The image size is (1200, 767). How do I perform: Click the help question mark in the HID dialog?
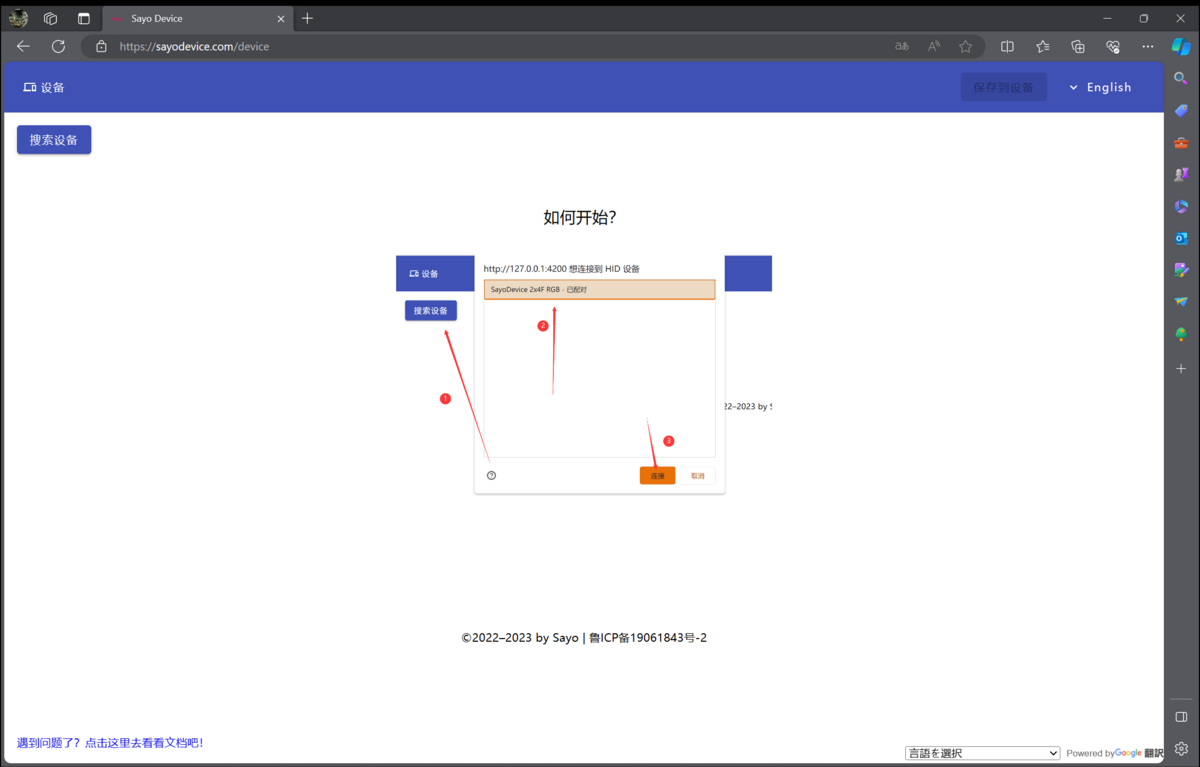click(491, 475)
